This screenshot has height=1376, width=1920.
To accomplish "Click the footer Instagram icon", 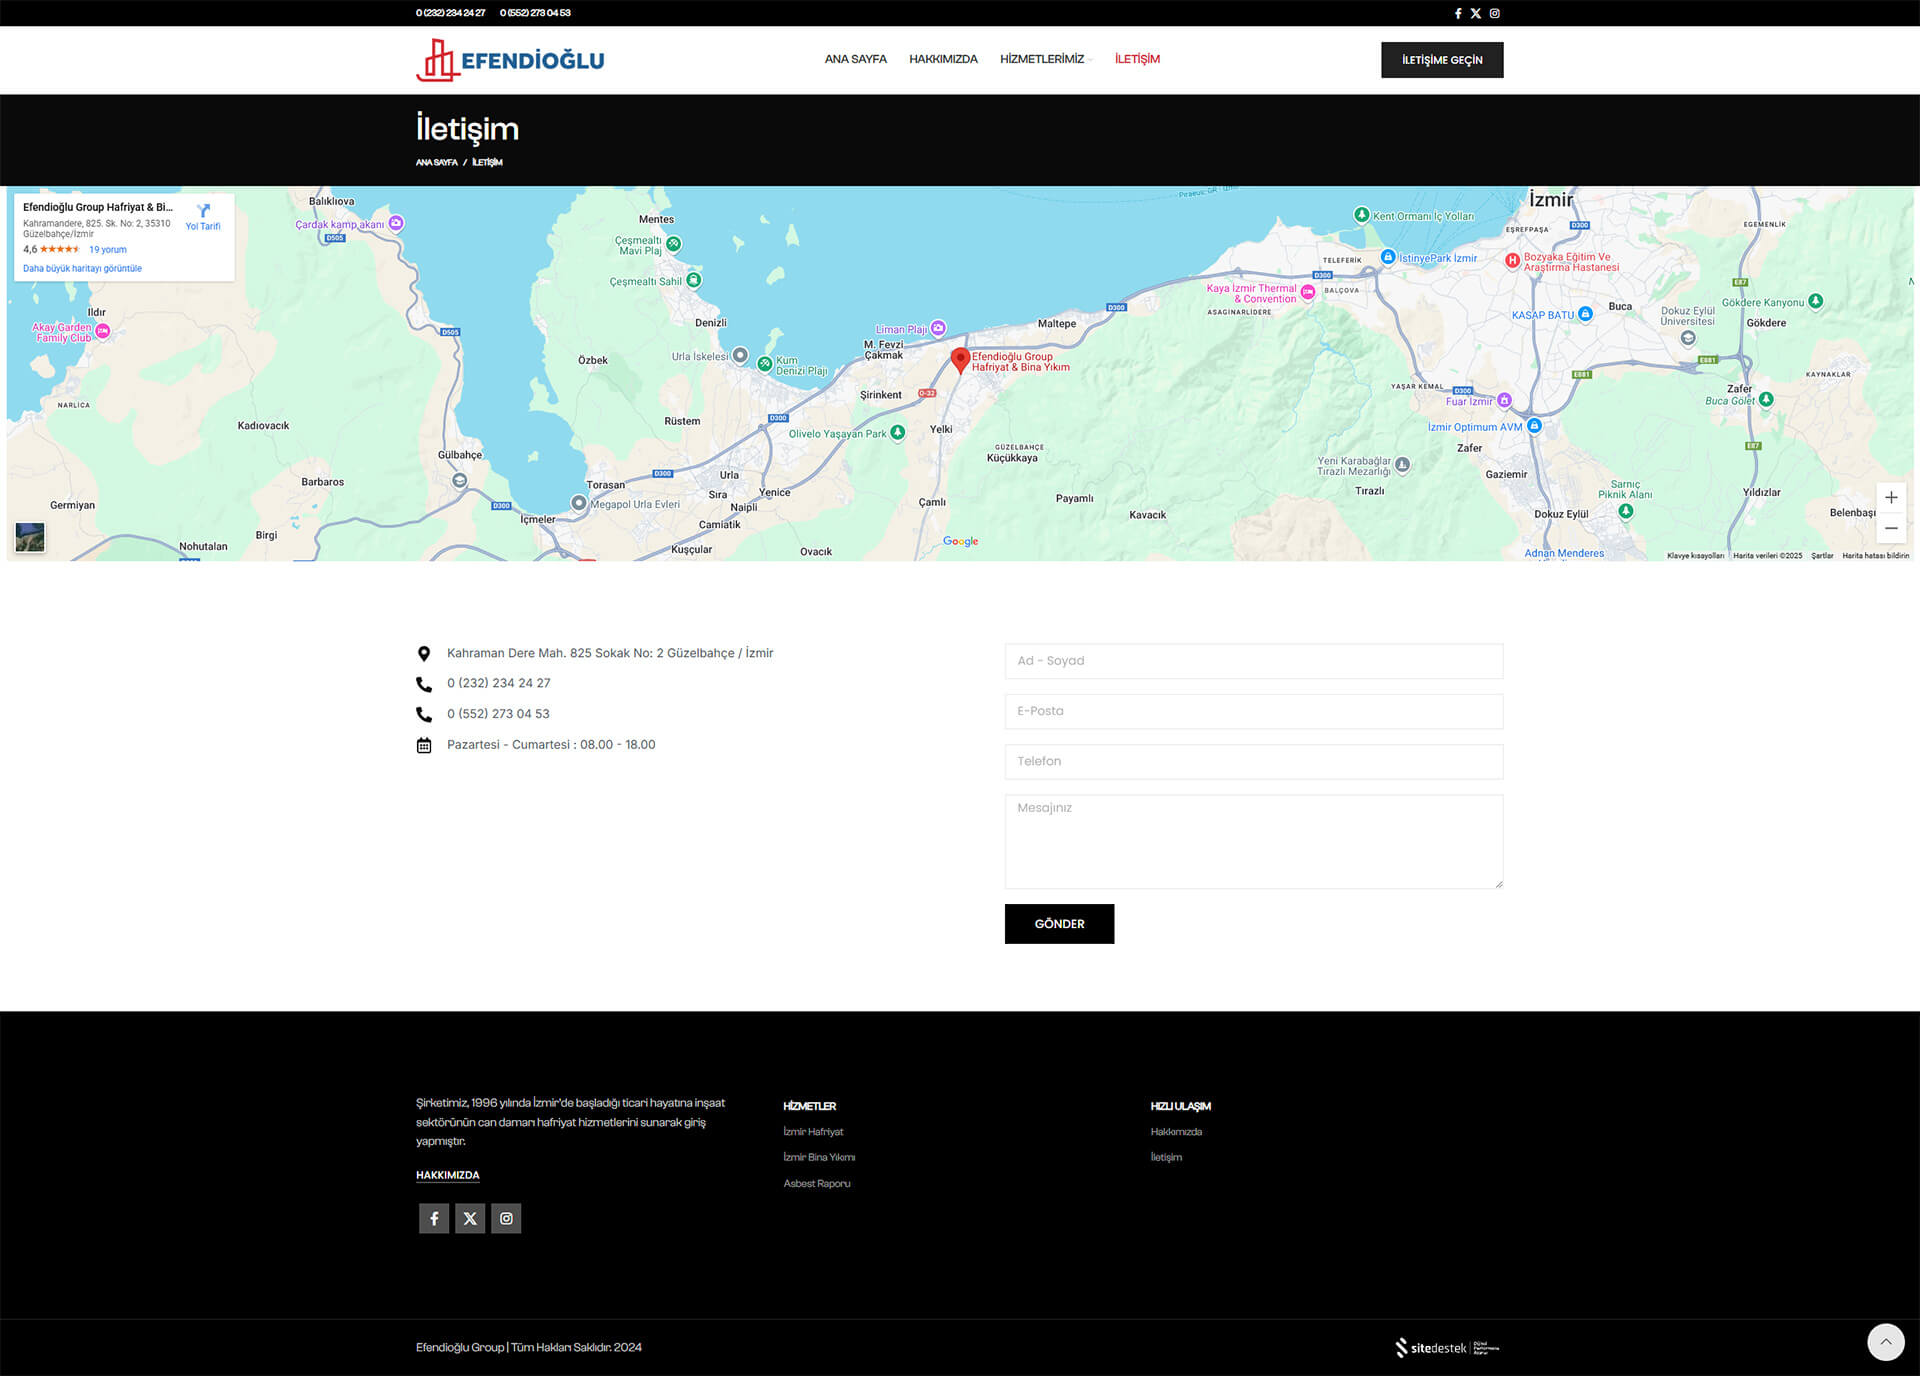I will point(506,1218).
